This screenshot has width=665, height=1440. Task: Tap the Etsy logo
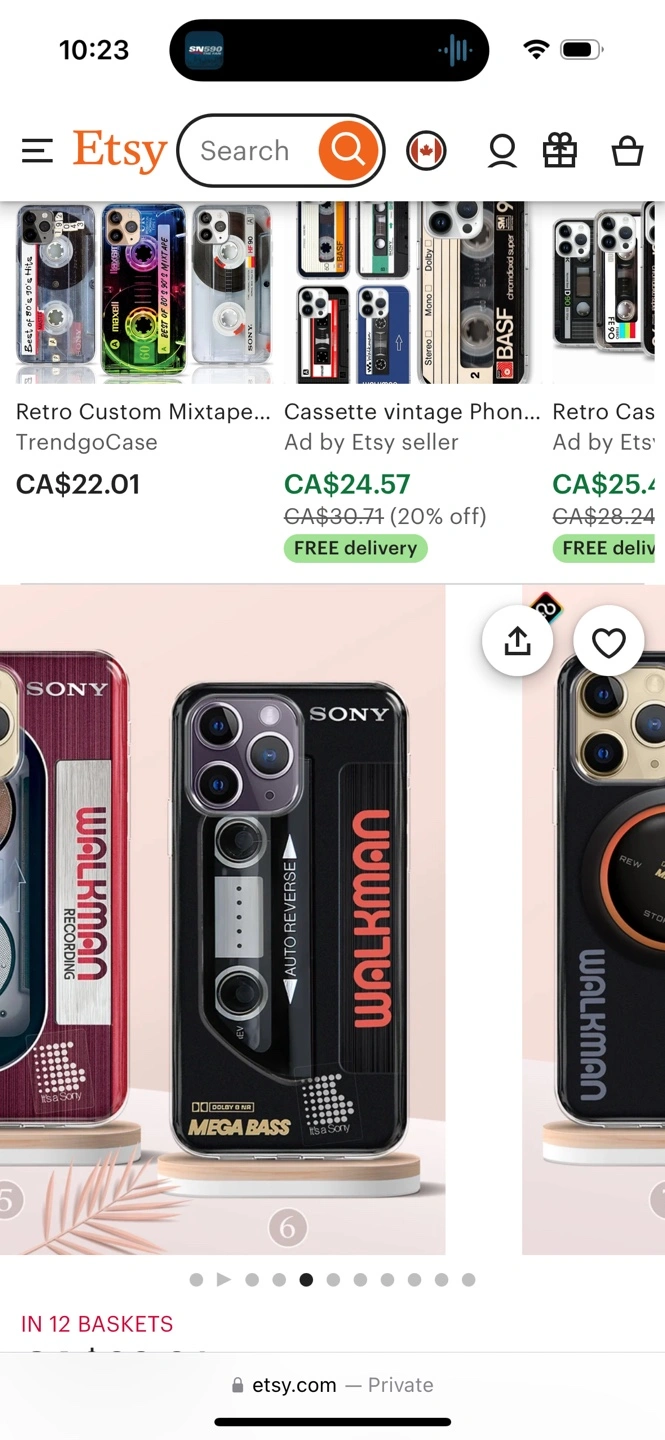coord(120,151)
